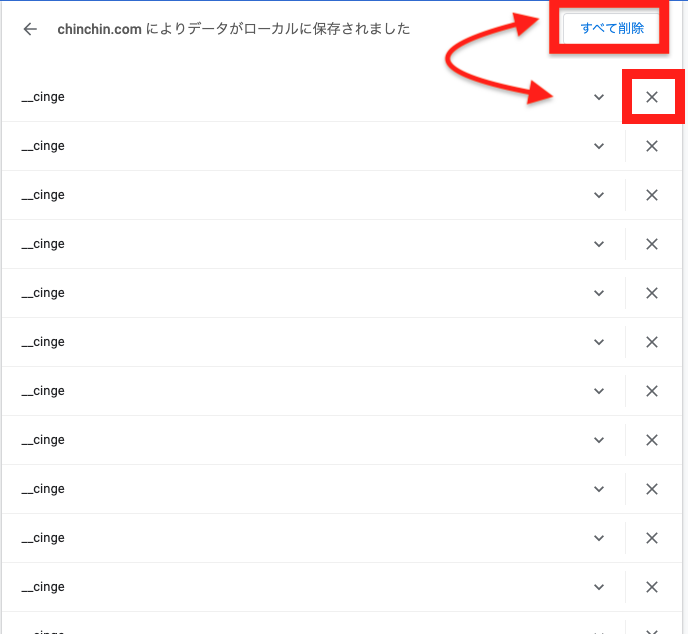The width and height of the screenshot is (688, 634).
Task: Expand the sixth __cinge row chevron
Action: click(599, 342)
